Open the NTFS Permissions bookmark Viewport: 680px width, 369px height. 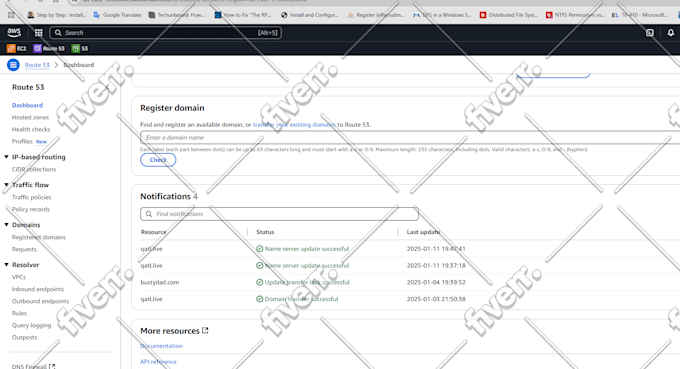pyautogui.click(x=575, y=15)
